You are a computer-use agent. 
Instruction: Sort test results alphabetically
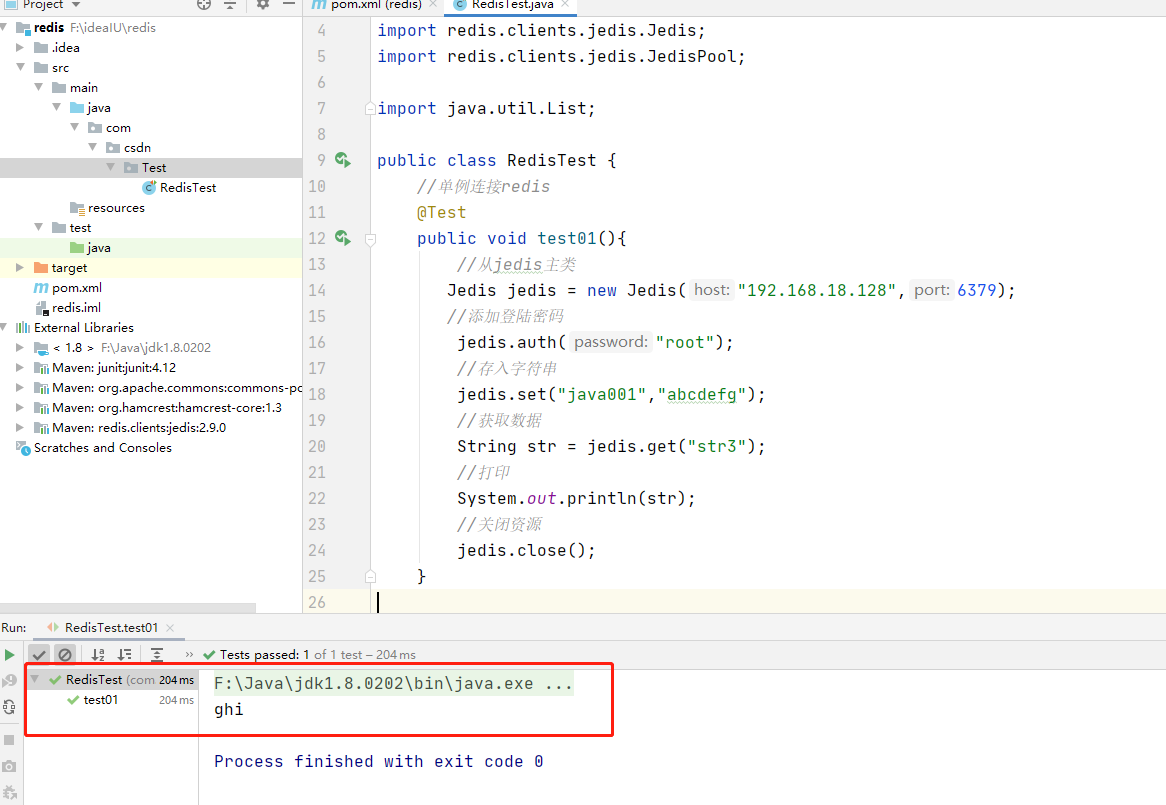tap(98, 655)
